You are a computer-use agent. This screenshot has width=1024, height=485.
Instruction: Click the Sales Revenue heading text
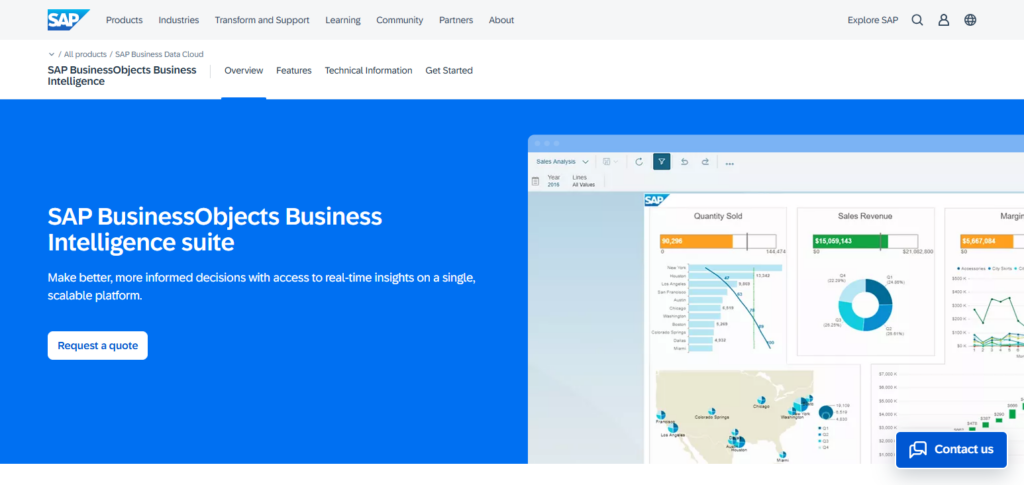pyautogui.click(x=865, y=216)
